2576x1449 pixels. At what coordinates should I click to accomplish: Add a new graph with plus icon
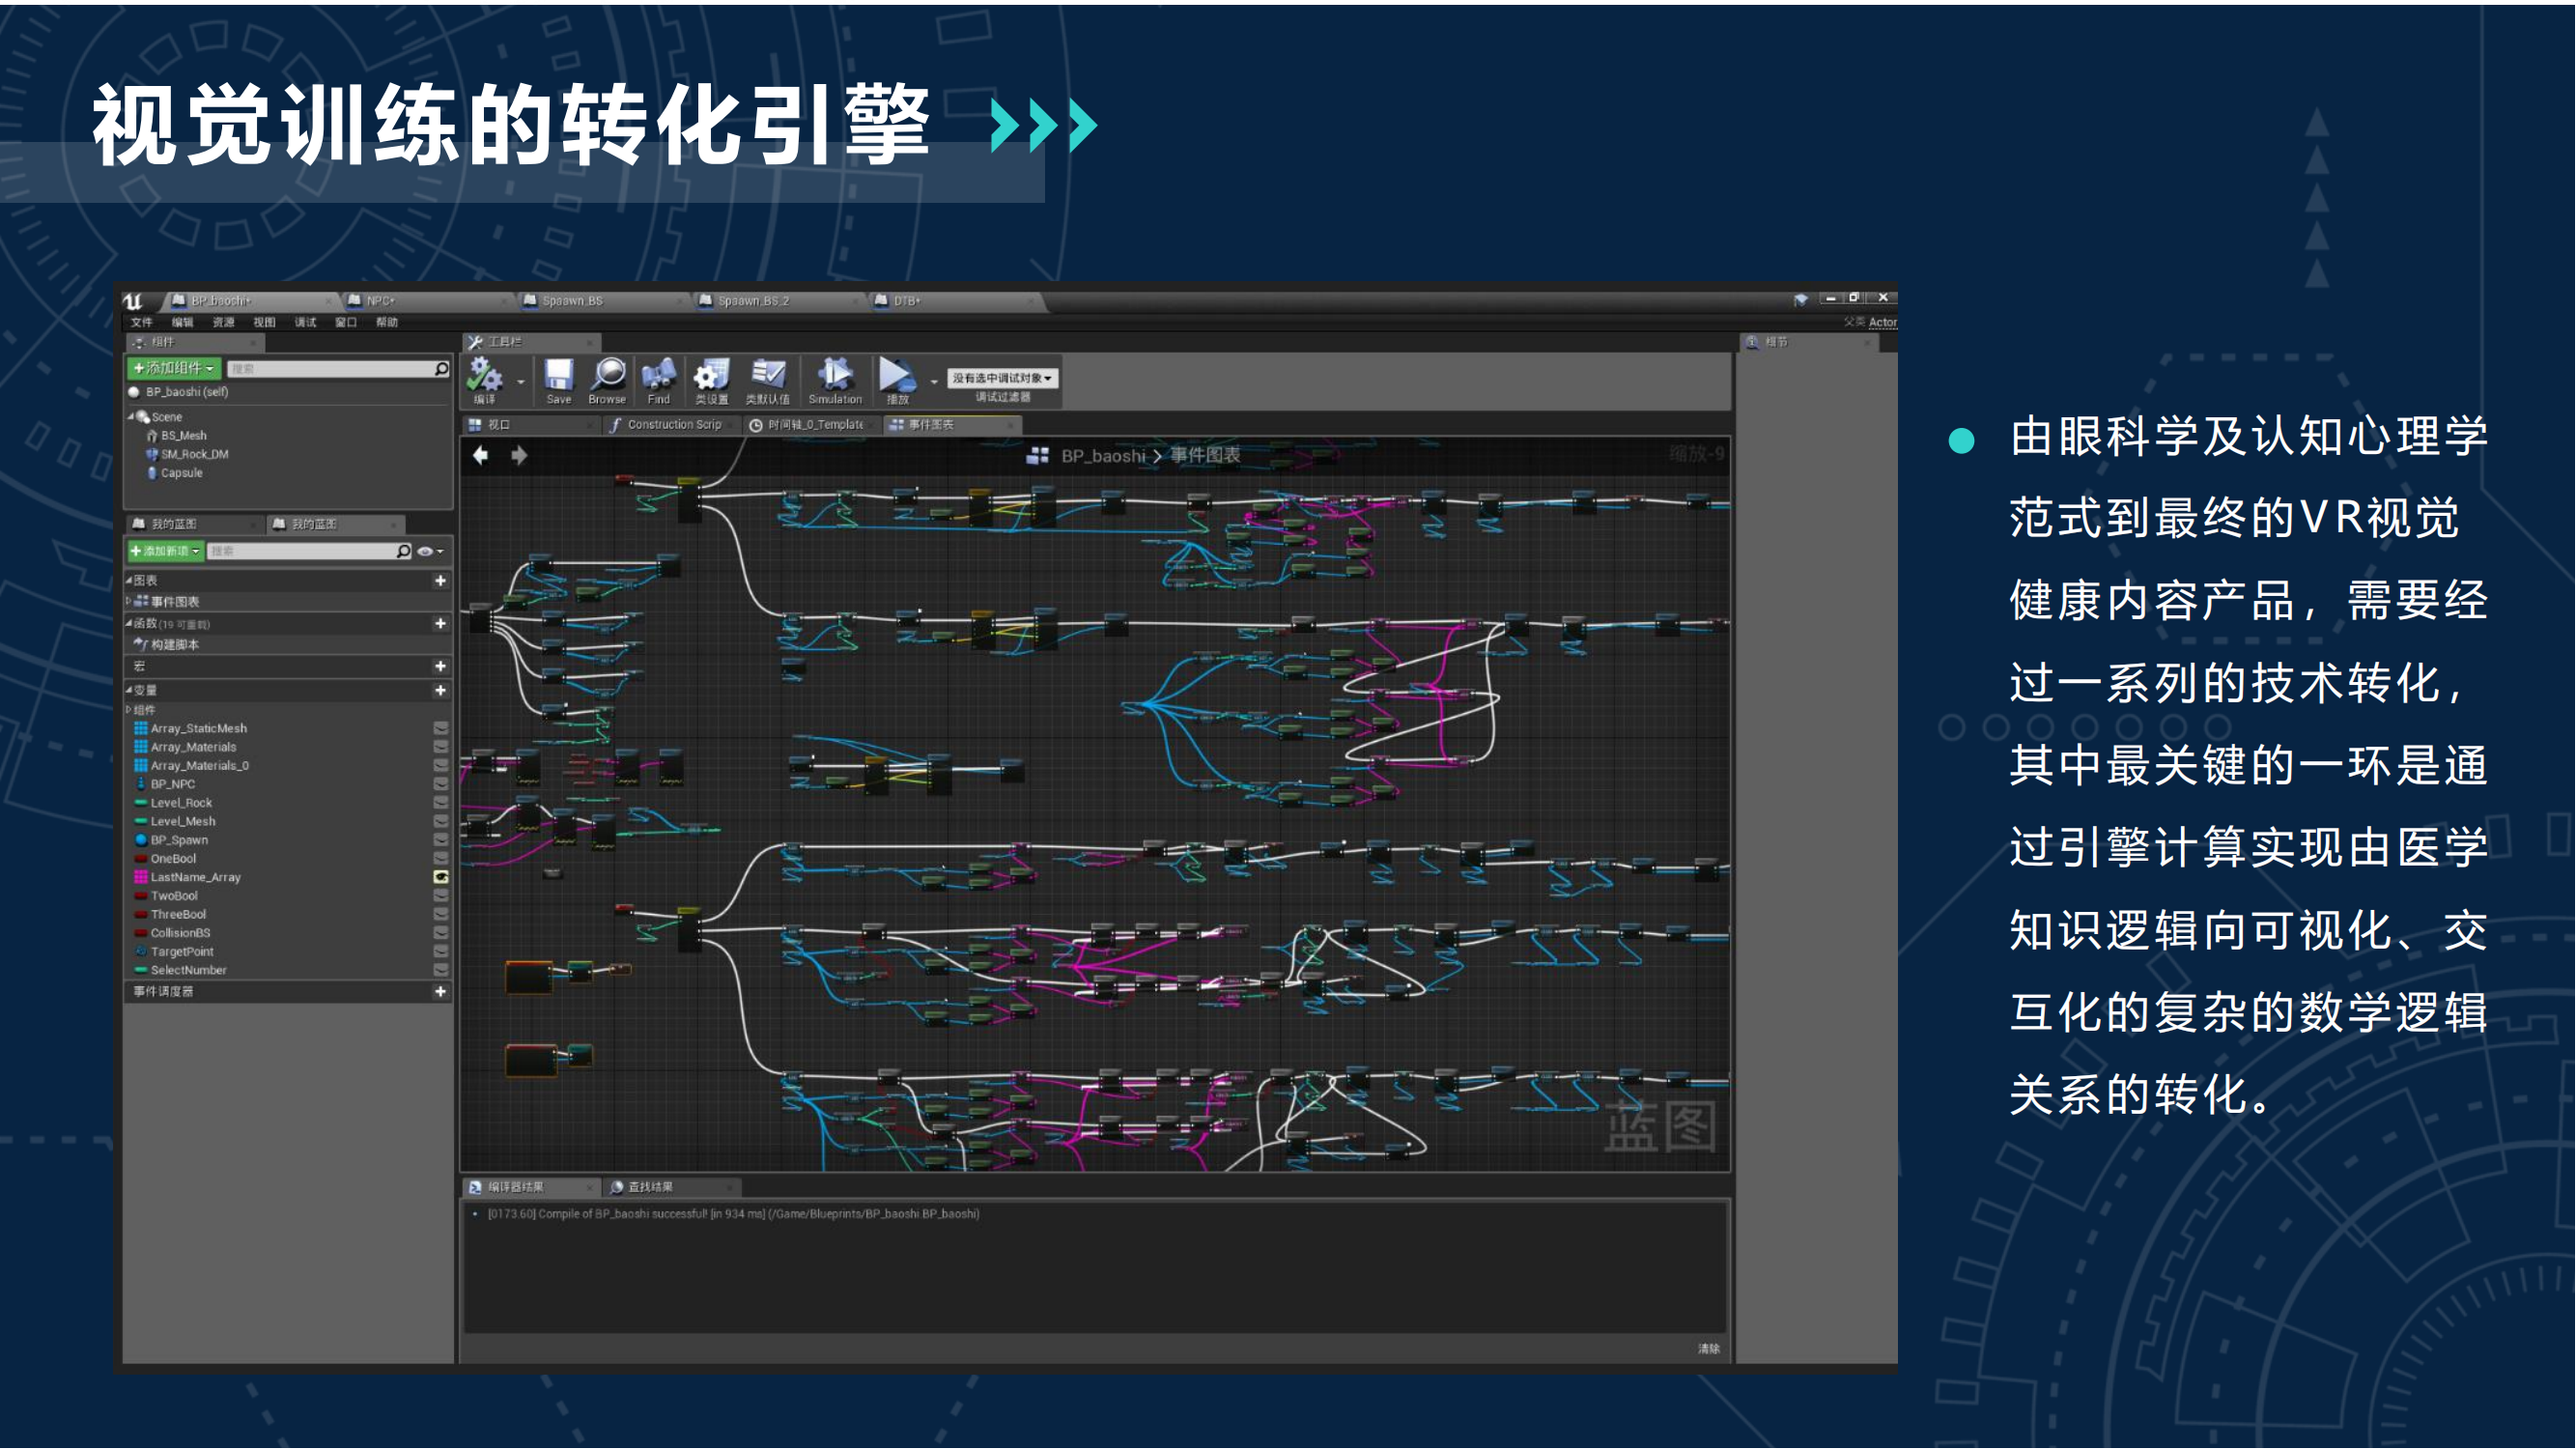click(440, 580)
